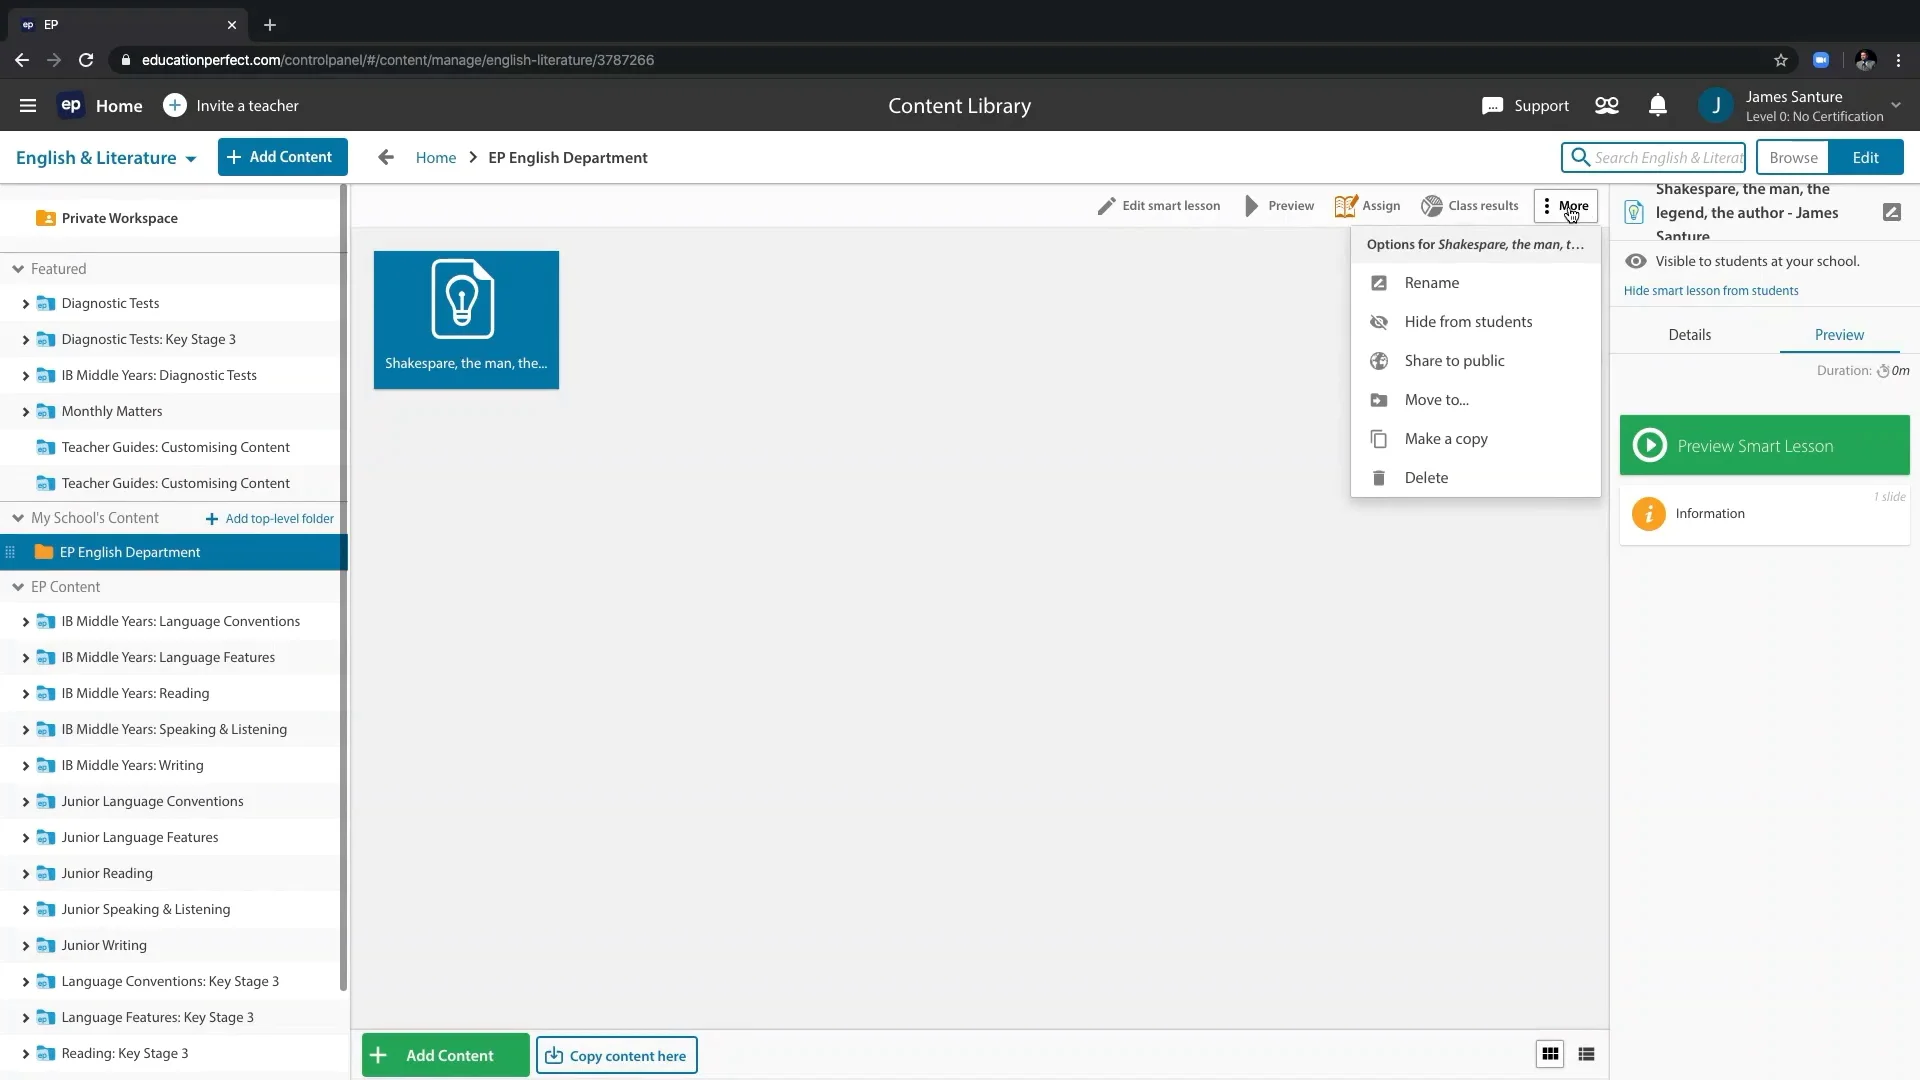Click Preview Smart Lesson button
Image resolution: width=1920 pixels, height=1080 pixels.
pyautogui.click(x=1765, y=446)
